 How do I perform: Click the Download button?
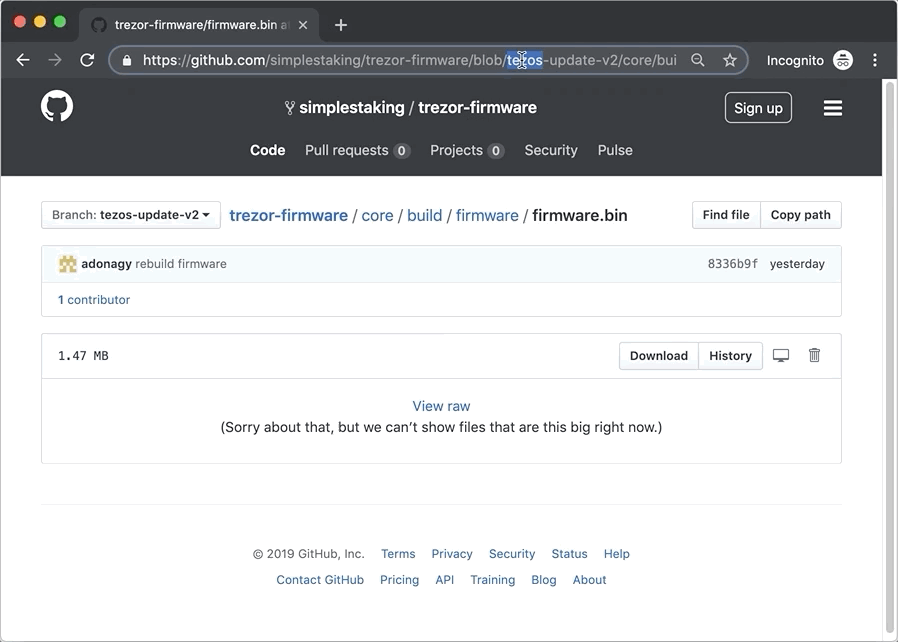point(659,356)
